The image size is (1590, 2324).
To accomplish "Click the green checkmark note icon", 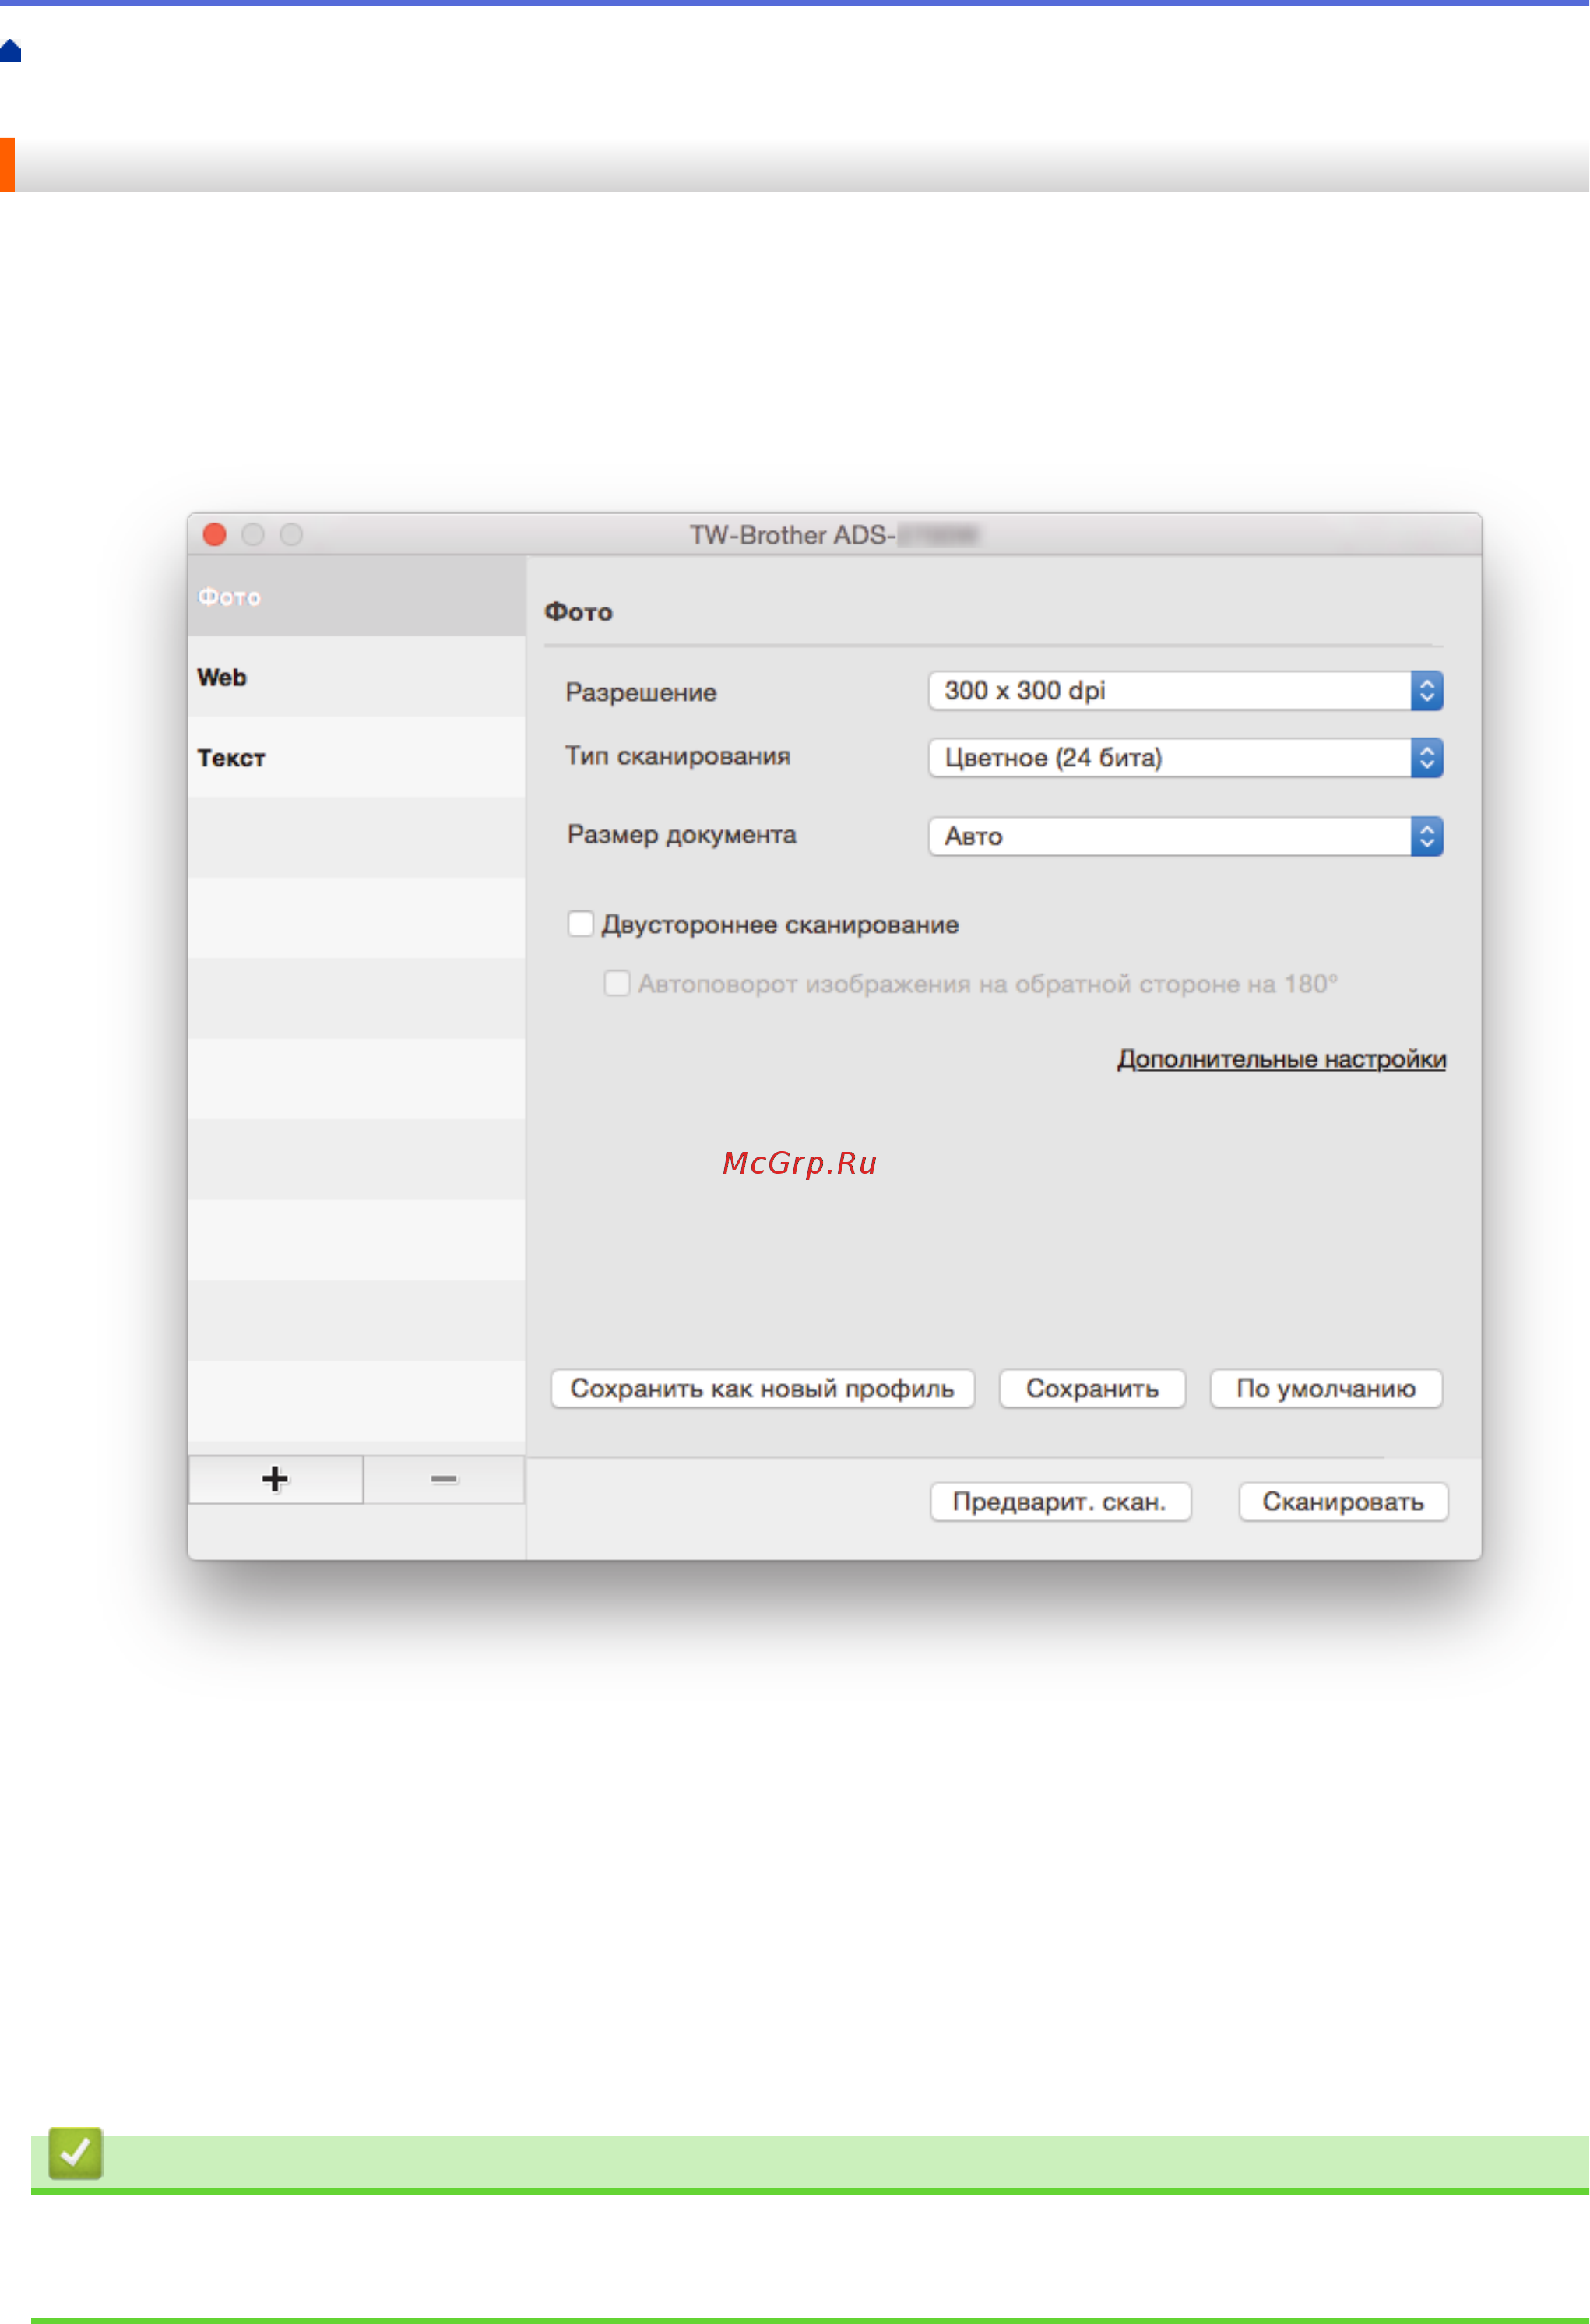I will point(75,2153).
